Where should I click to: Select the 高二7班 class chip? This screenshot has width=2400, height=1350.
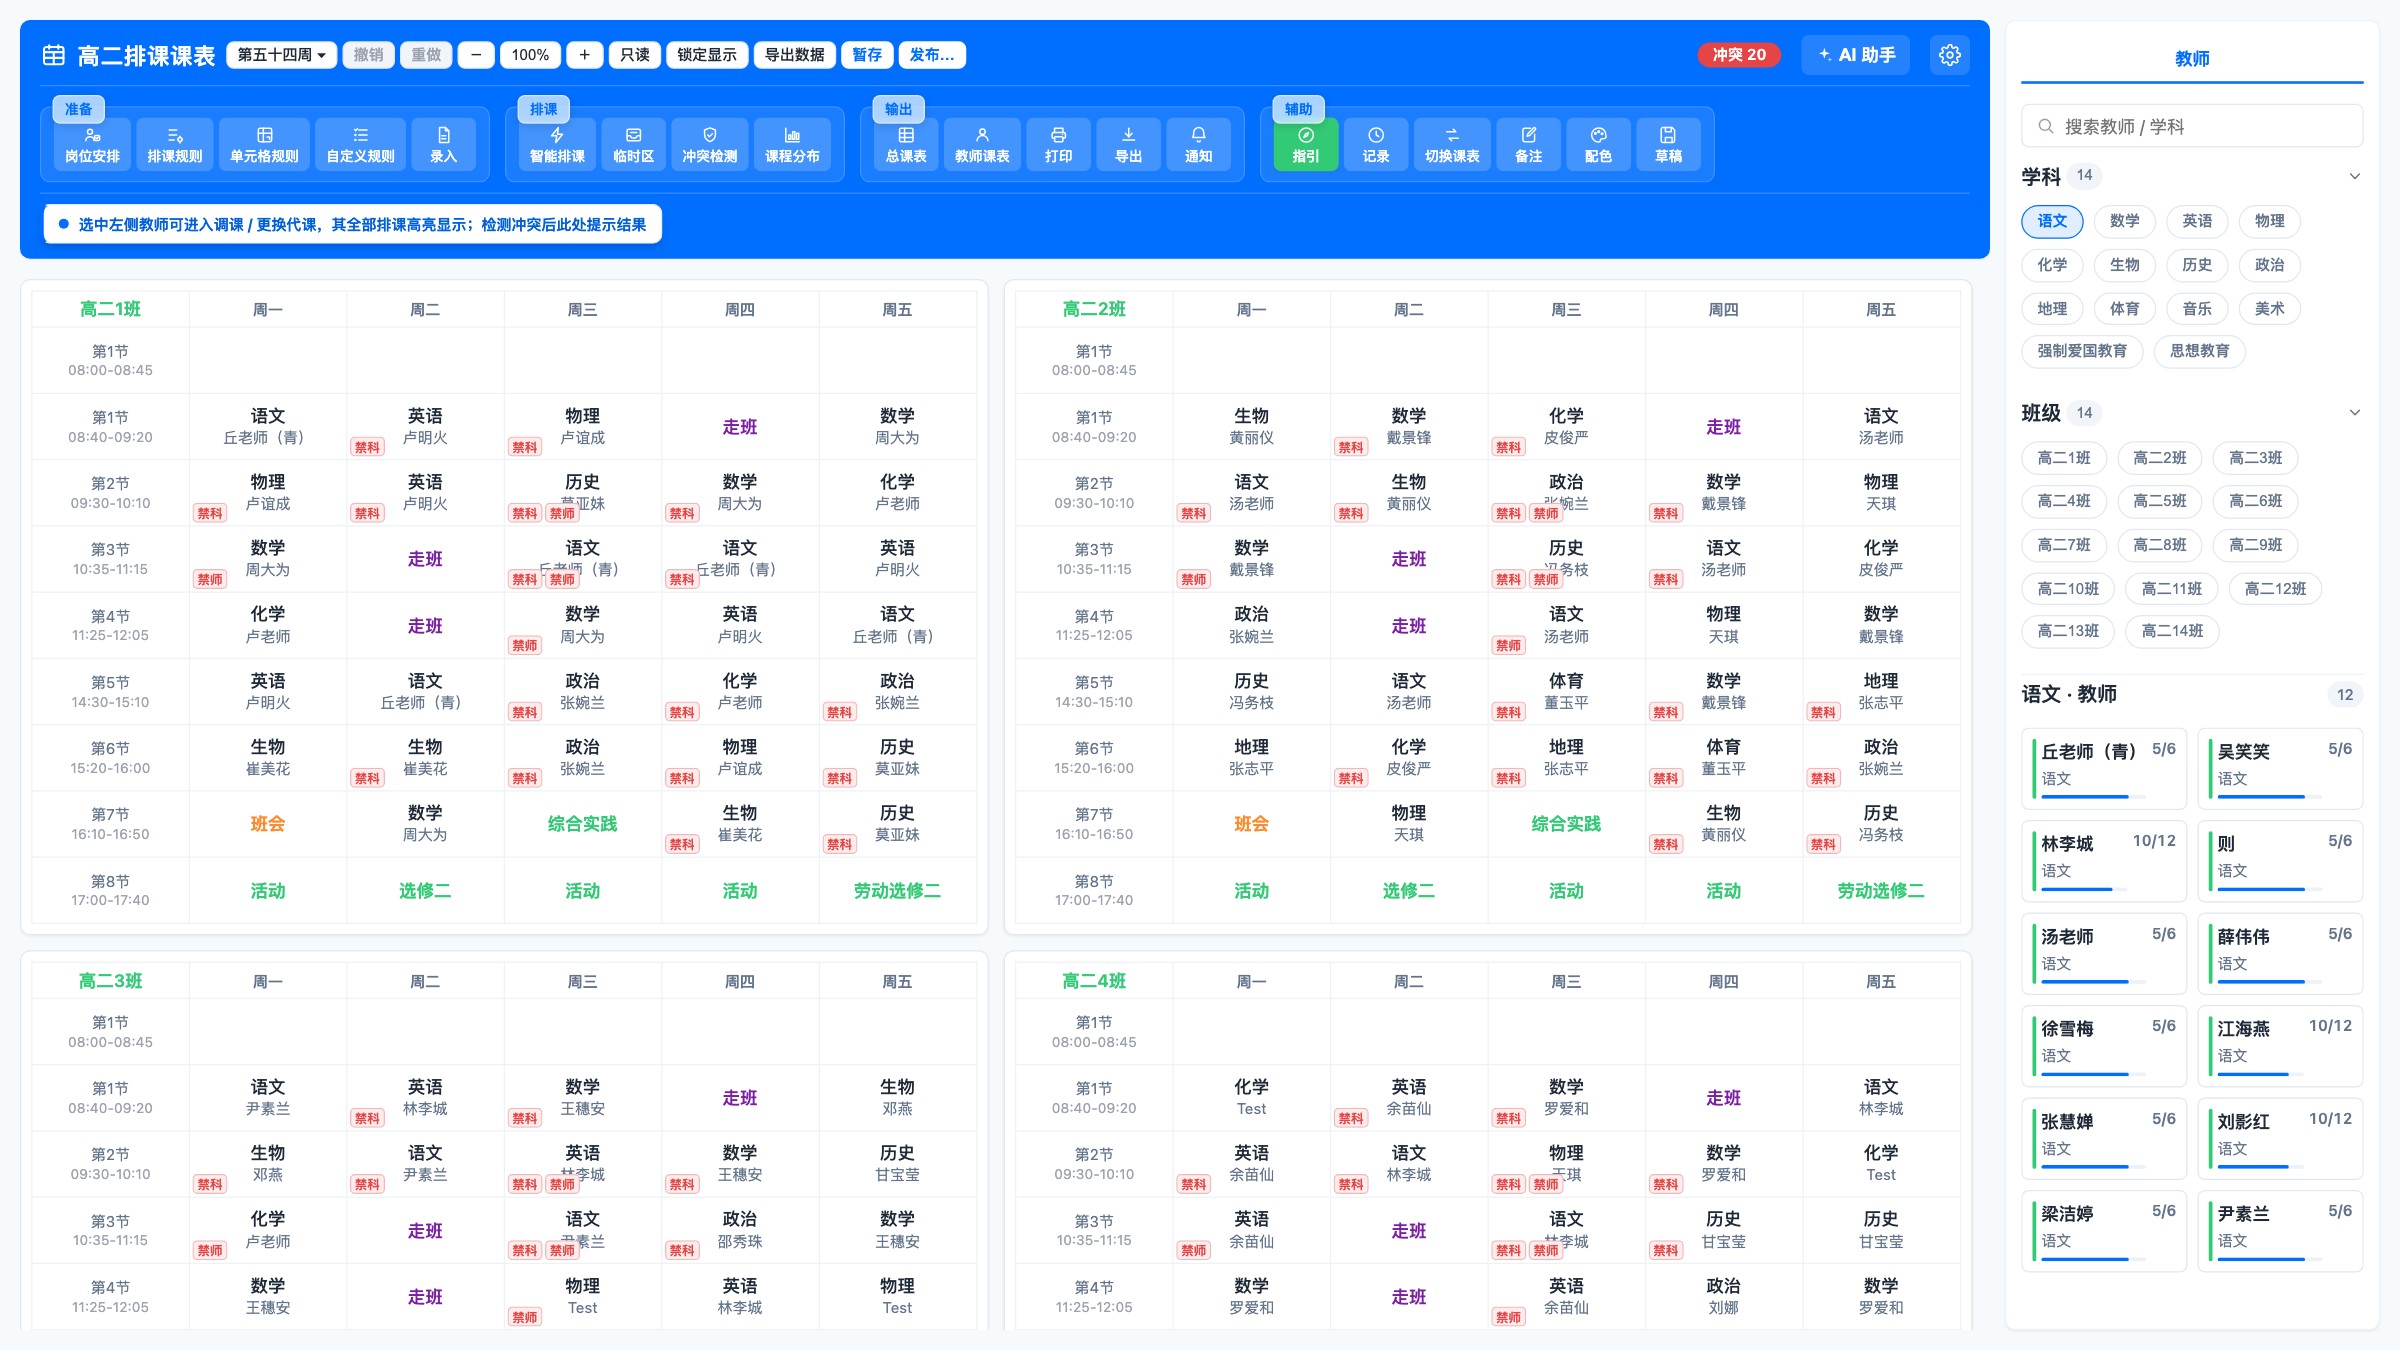point(2064,545)
